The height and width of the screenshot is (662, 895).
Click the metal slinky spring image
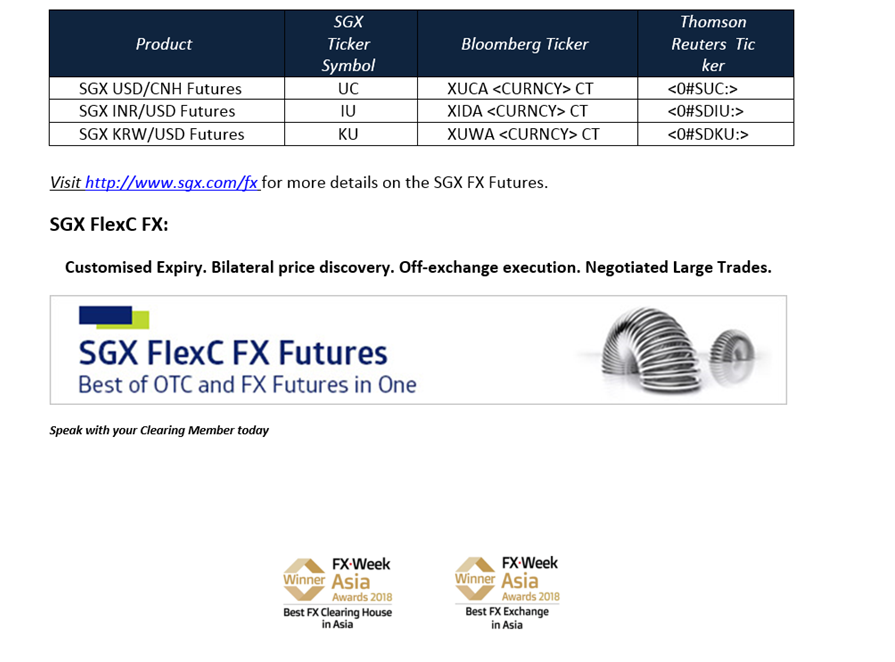[x=651, y=350]
